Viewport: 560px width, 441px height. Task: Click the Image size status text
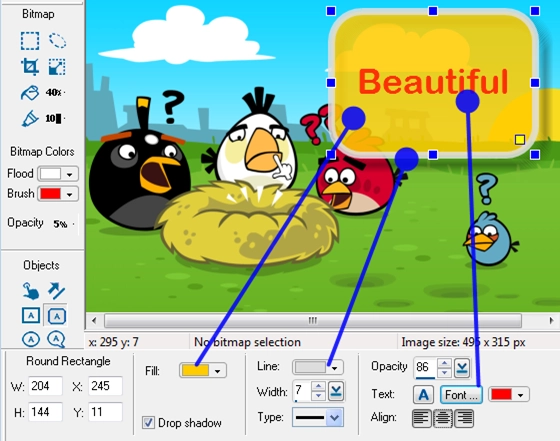(463, 342)
